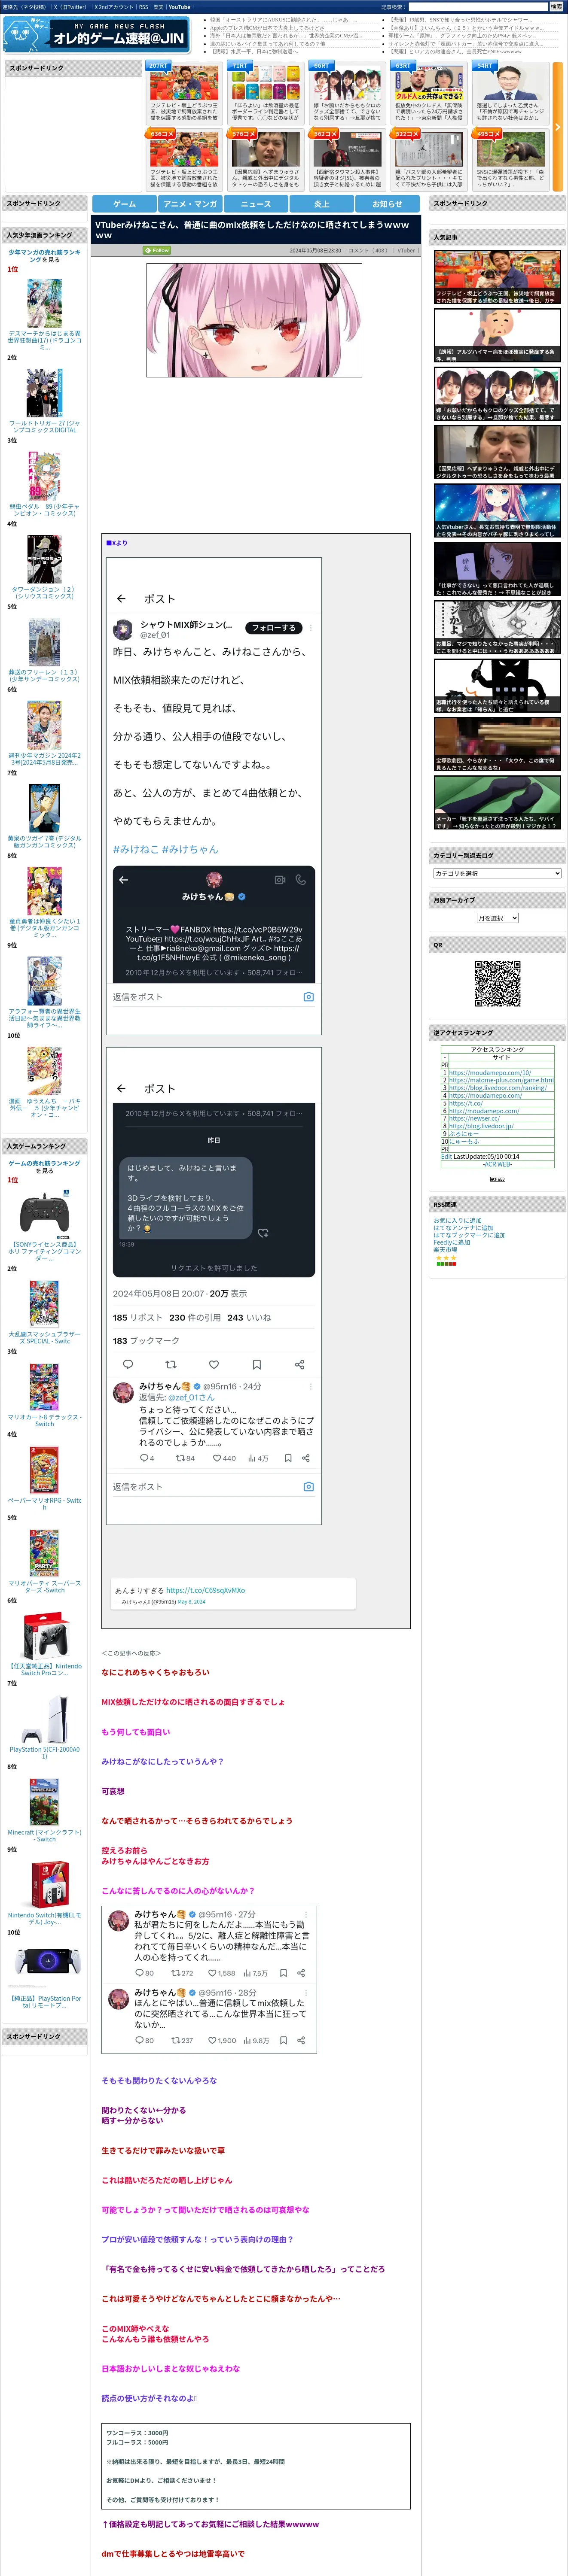Open the t.co/C69sqXvMXo tweet link
The height and width of the screenshot is (2576, 568).
[205, 1590]
